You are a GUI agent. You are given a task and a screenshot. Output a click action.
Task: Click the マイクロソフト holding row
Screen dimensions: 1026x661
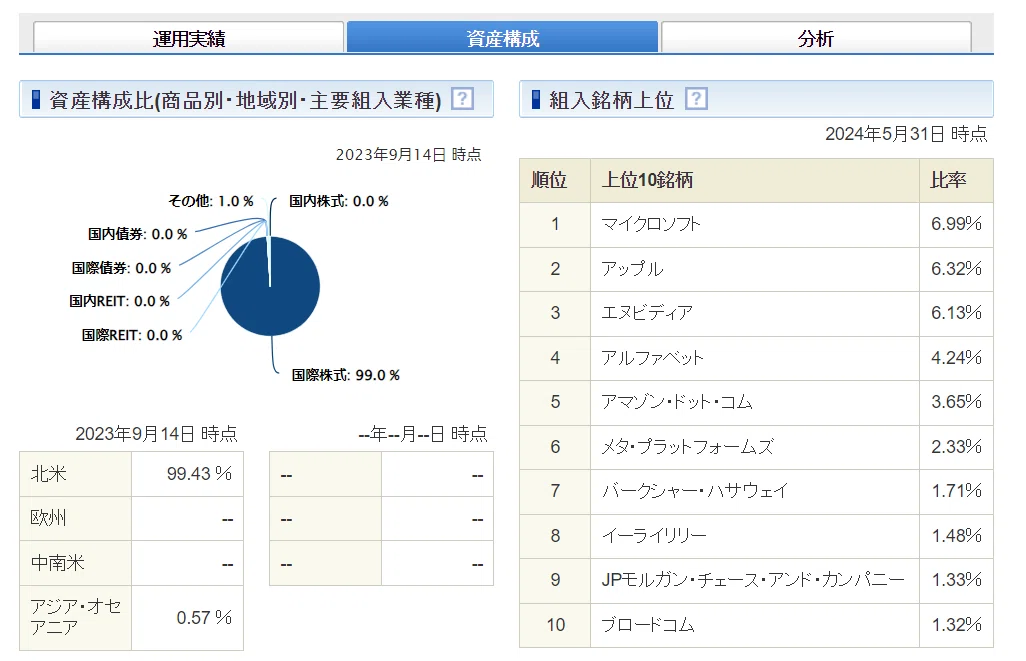(756, 224)
